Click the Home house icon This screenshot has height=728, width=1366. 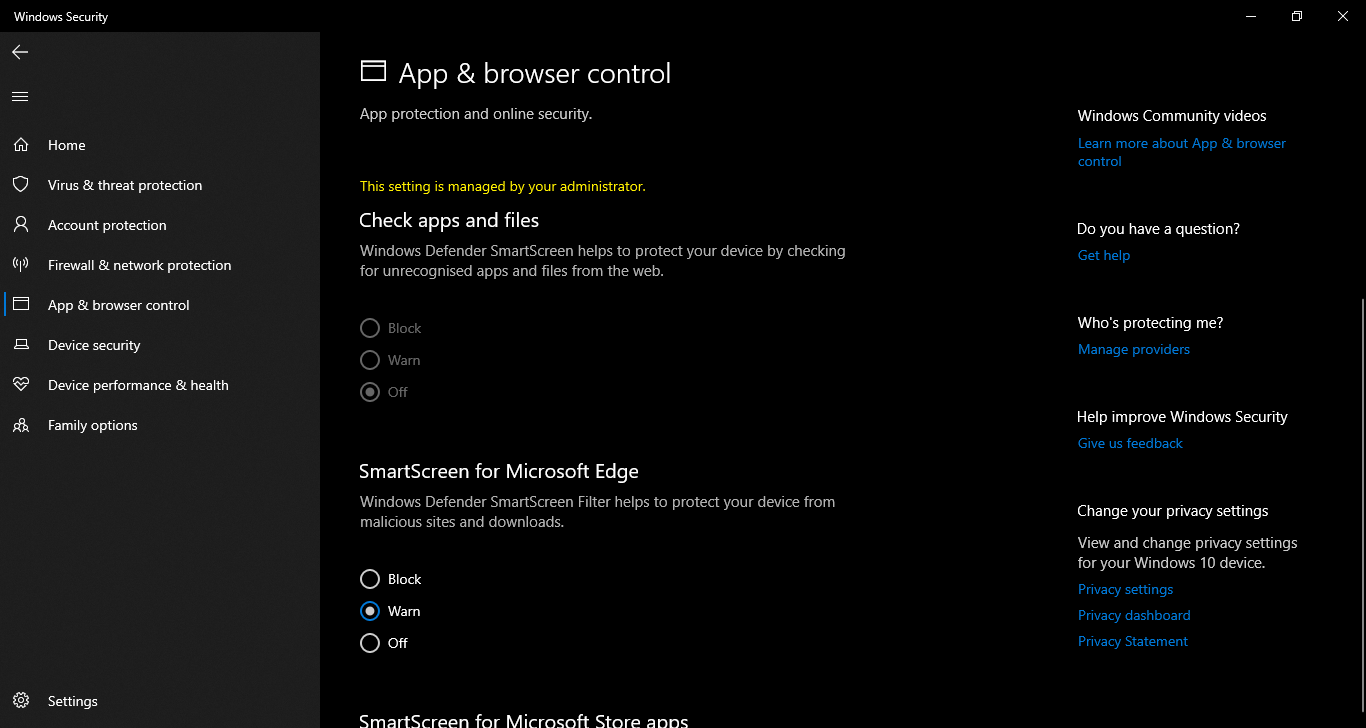[21, 145]
